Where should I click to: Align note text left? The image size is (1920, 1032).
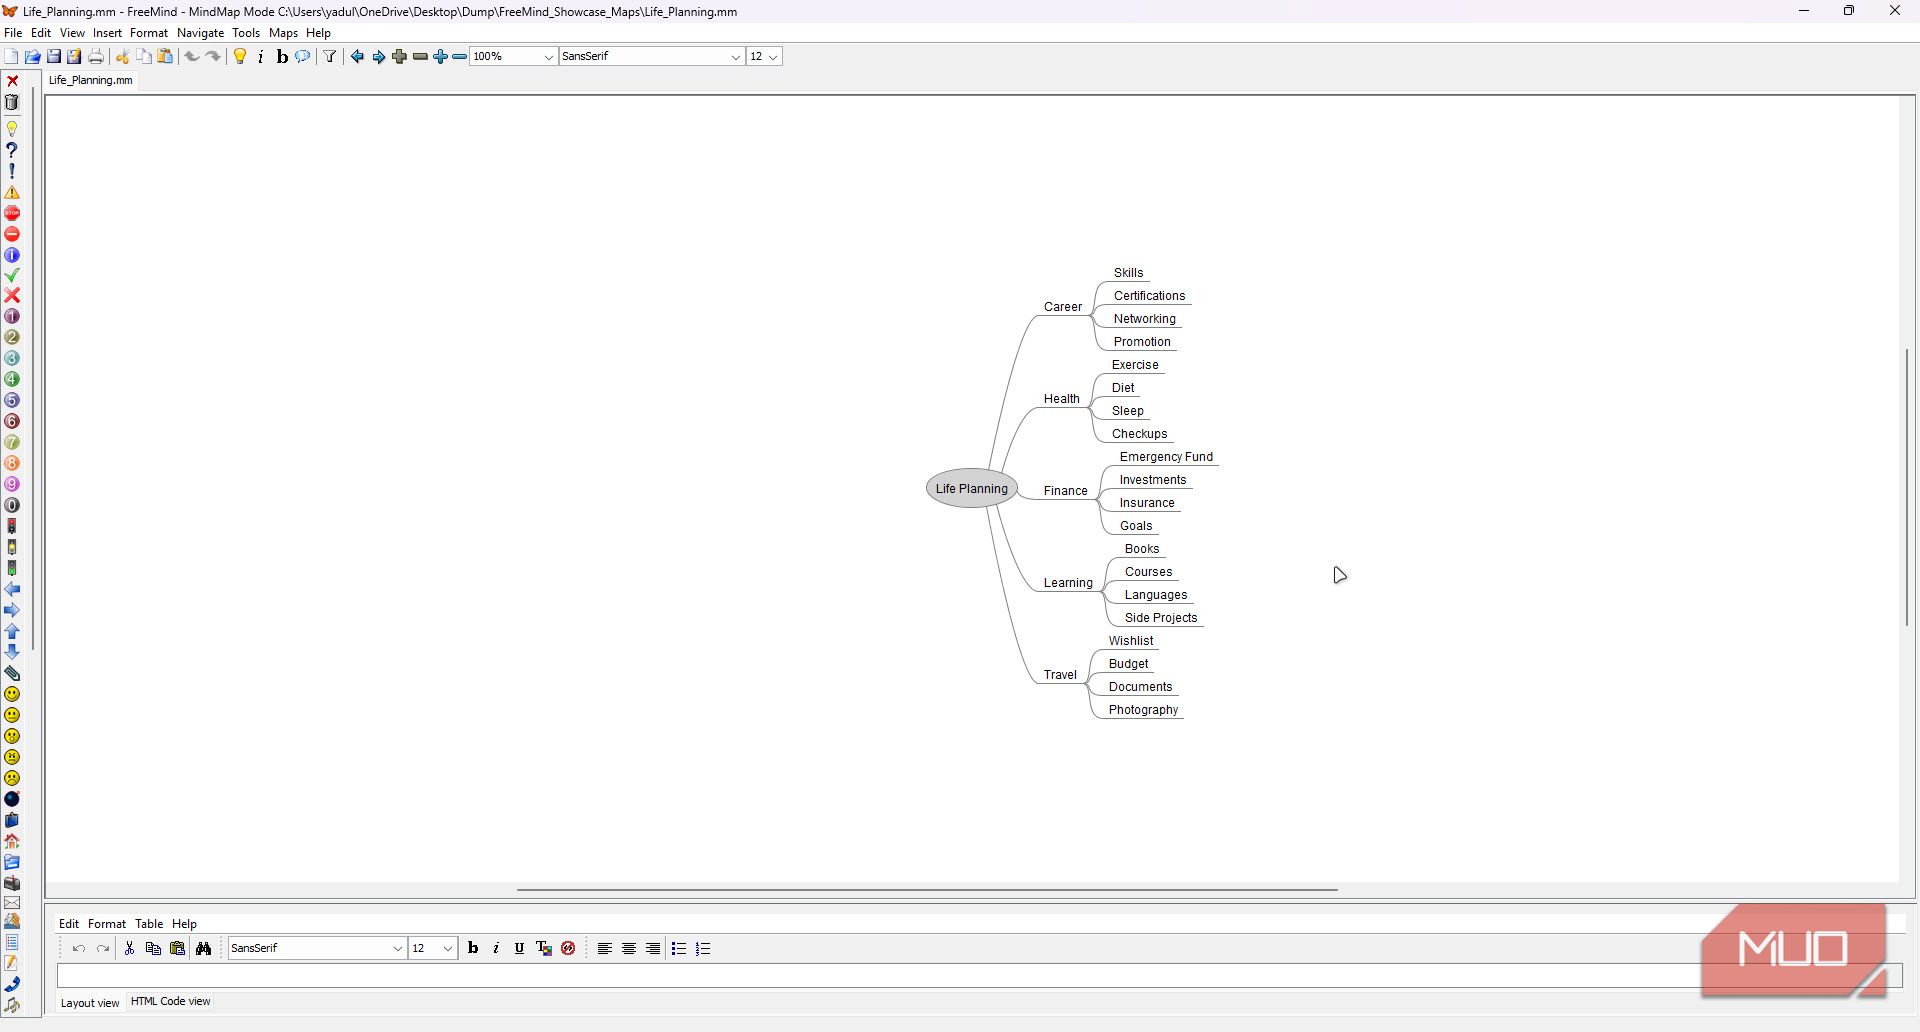coord(604,949)
